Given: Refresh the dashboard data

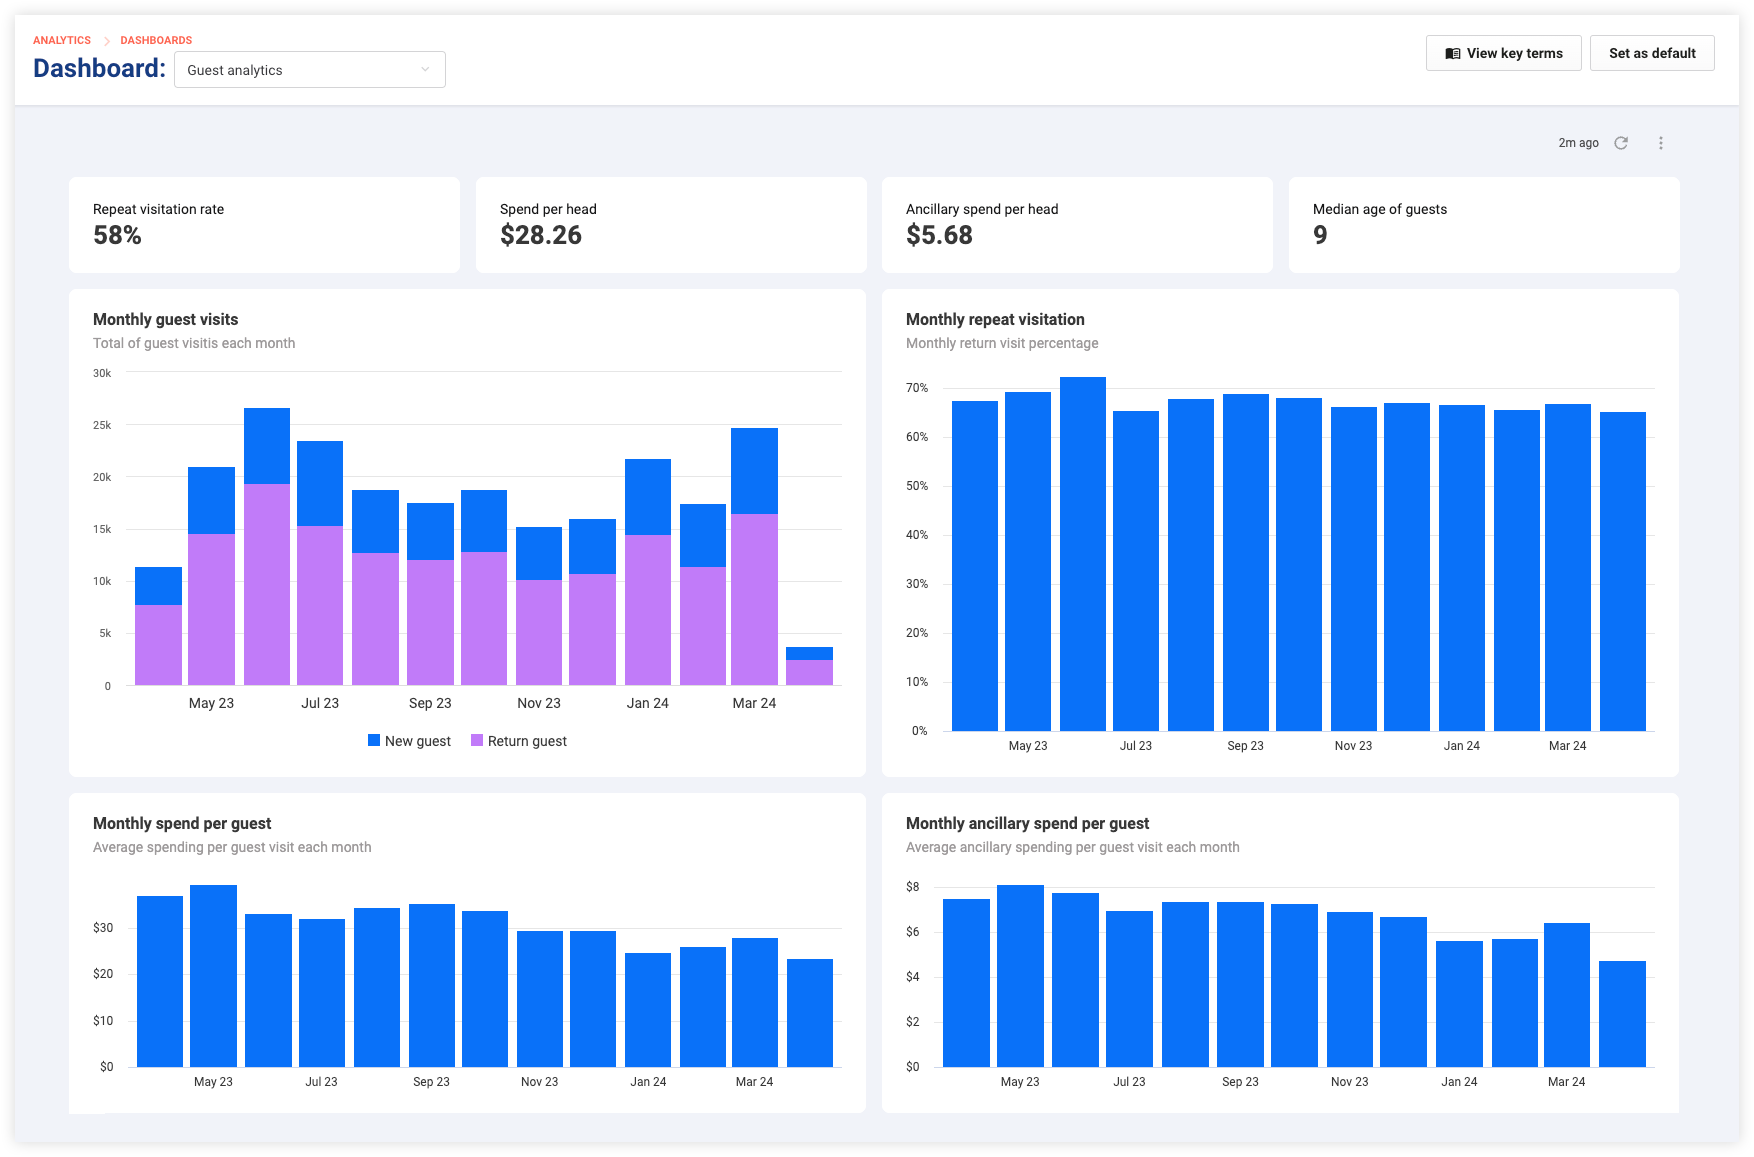Looking at the screenshot, I should pyautogui.click(x=1621, y=143).
